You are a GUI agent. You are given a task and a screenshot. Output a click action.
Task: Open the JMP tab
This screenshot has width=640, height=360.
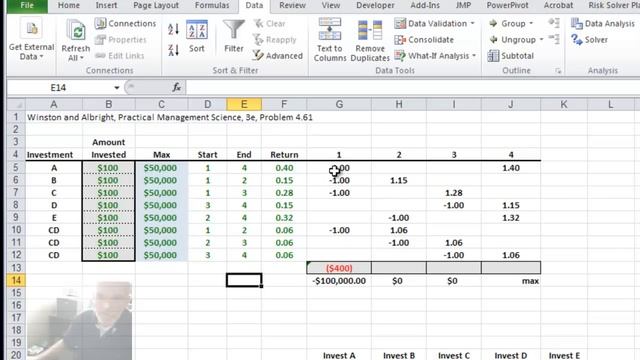coord(463,5)
